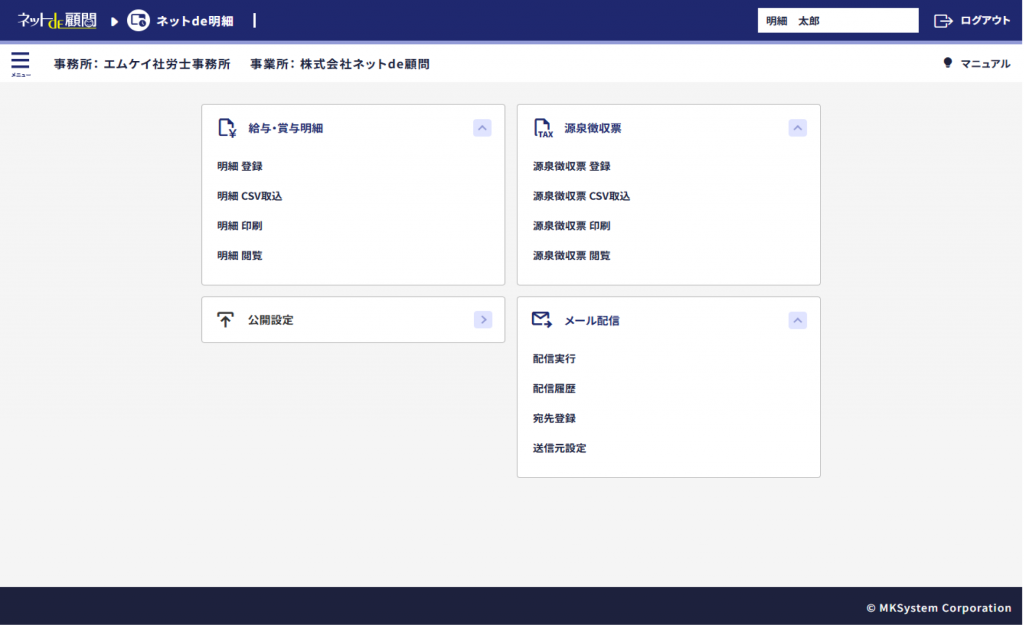The image size is (1024, 625).
Task: Open 送信元設定
Action: (559, 448)
